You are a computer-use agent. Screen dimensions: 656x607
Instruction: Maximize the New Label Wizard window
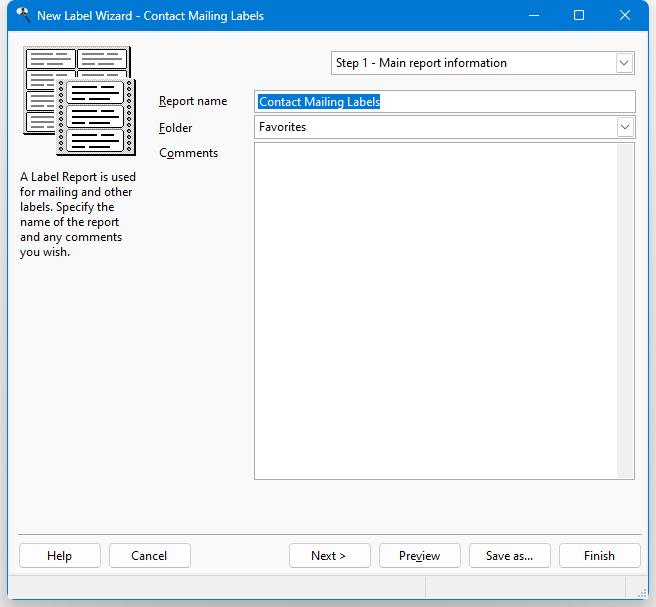point(579,16)
